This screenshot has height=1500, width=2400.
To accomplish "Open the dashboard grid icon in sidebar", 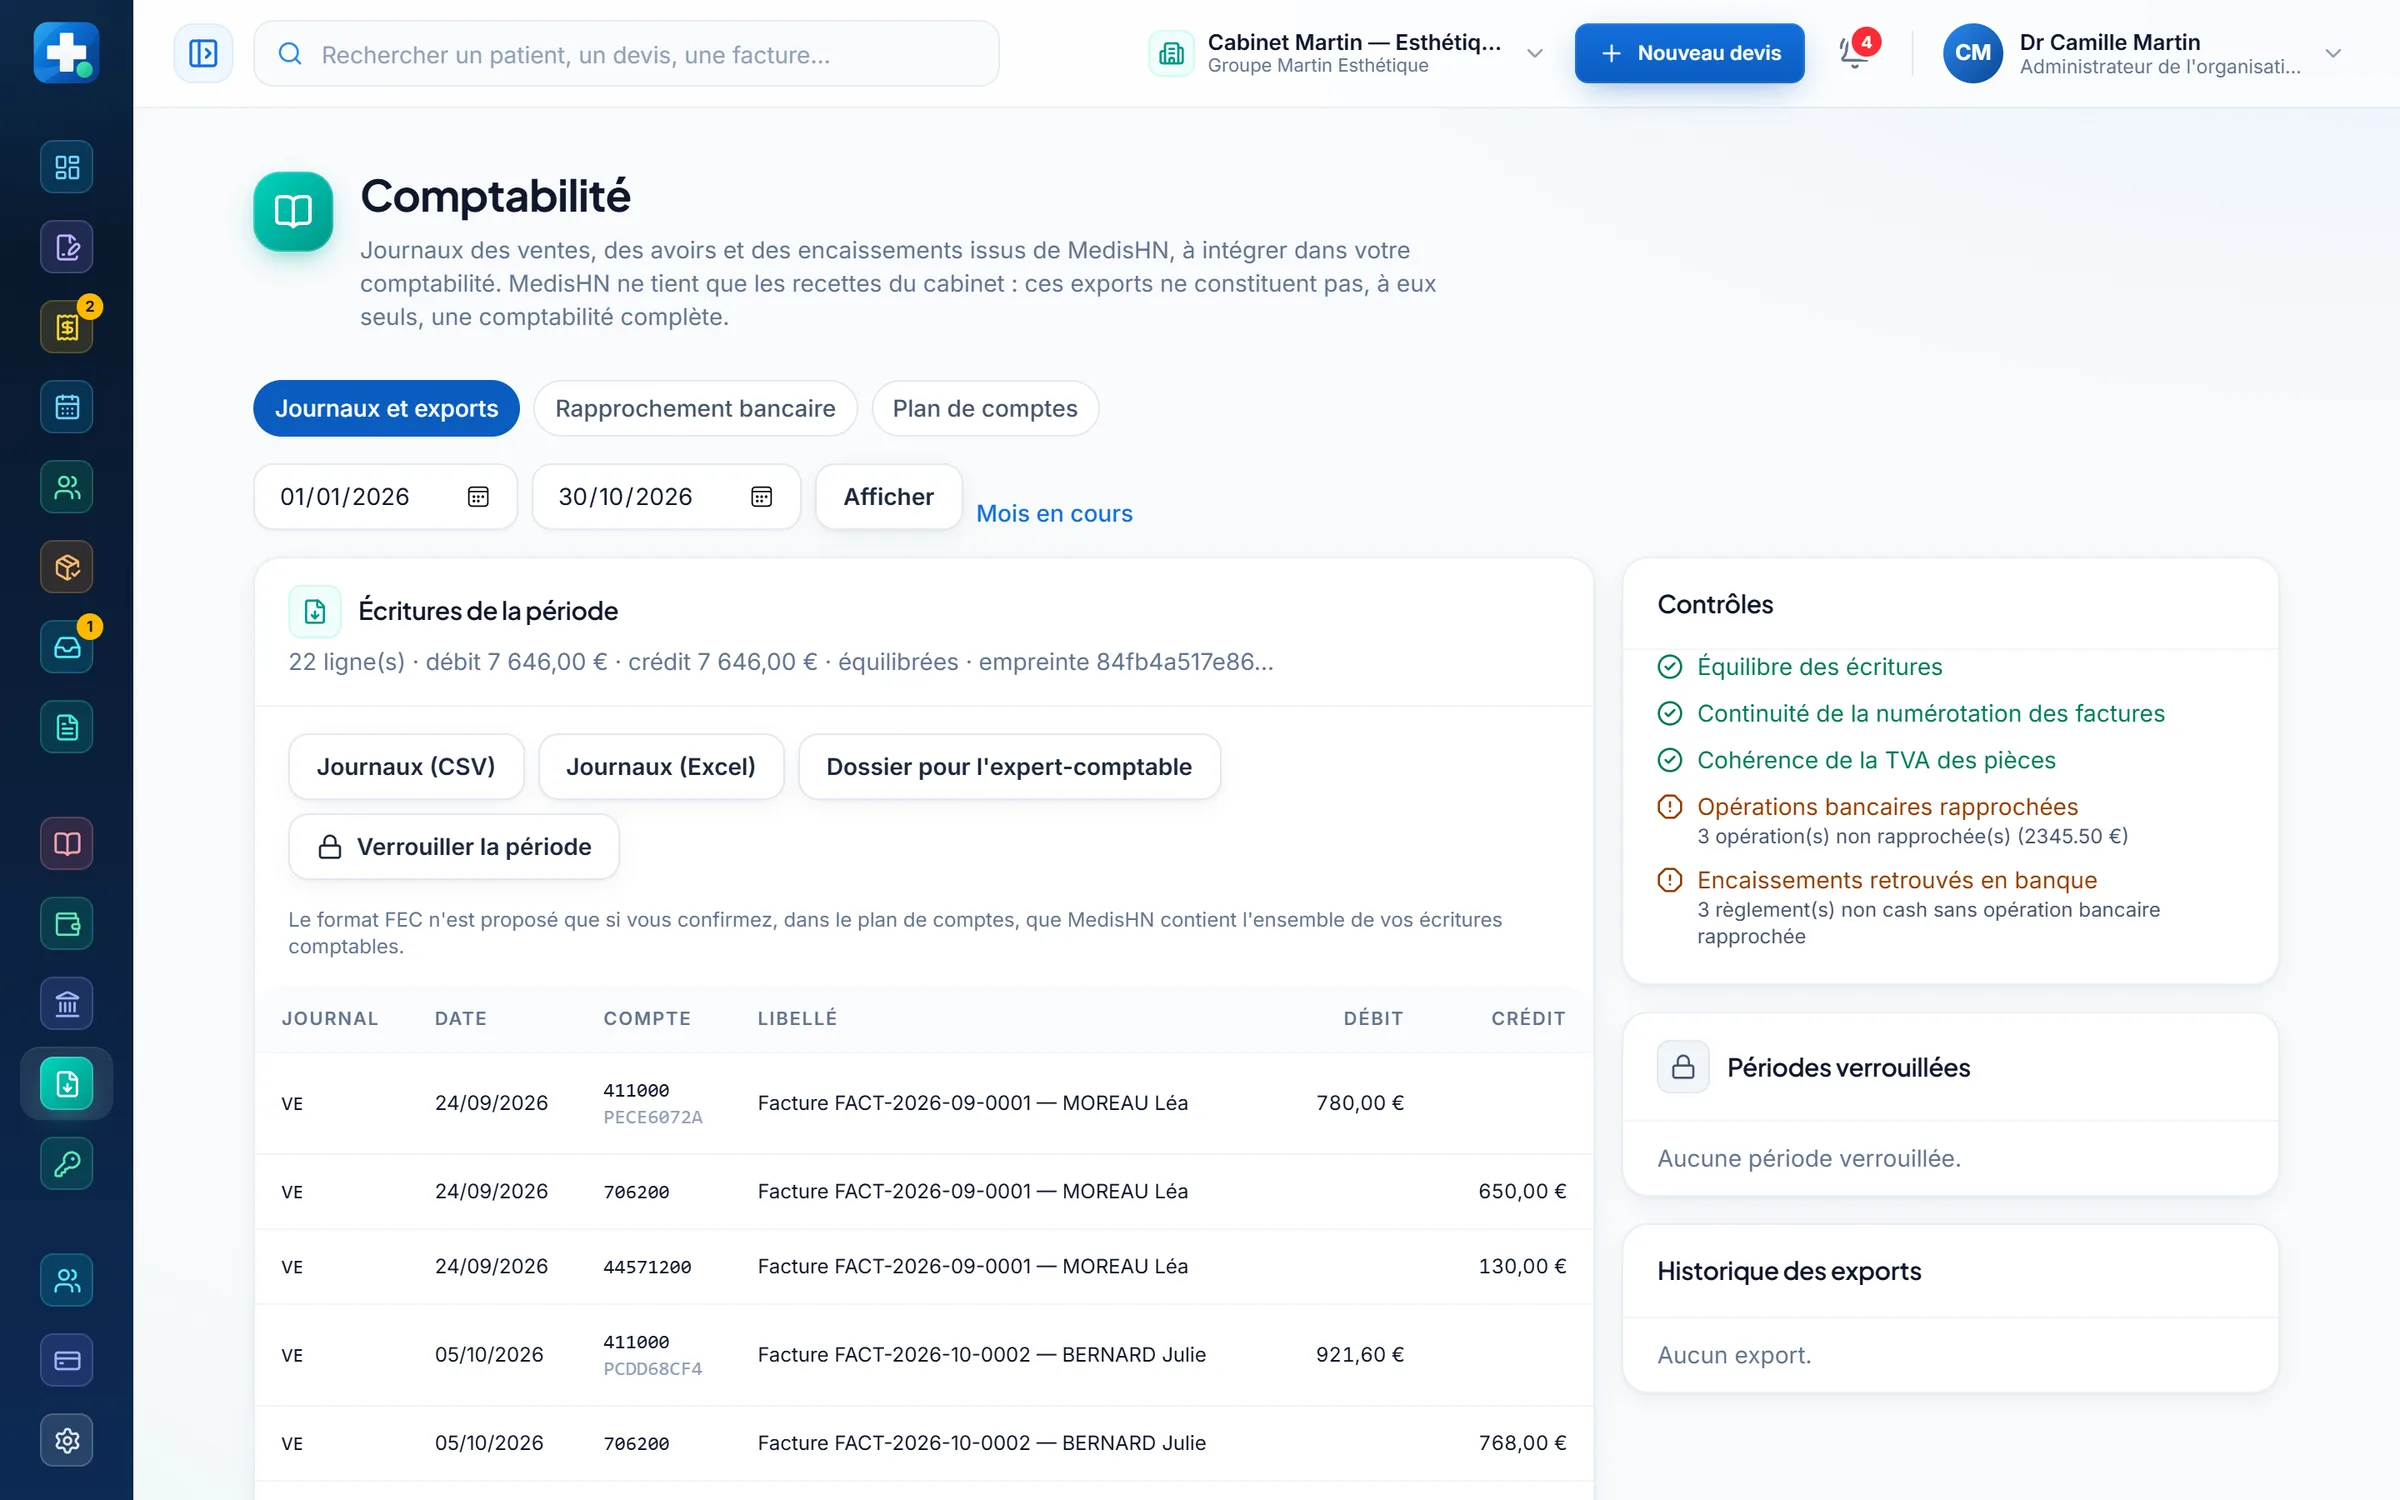I will [67, 167].
